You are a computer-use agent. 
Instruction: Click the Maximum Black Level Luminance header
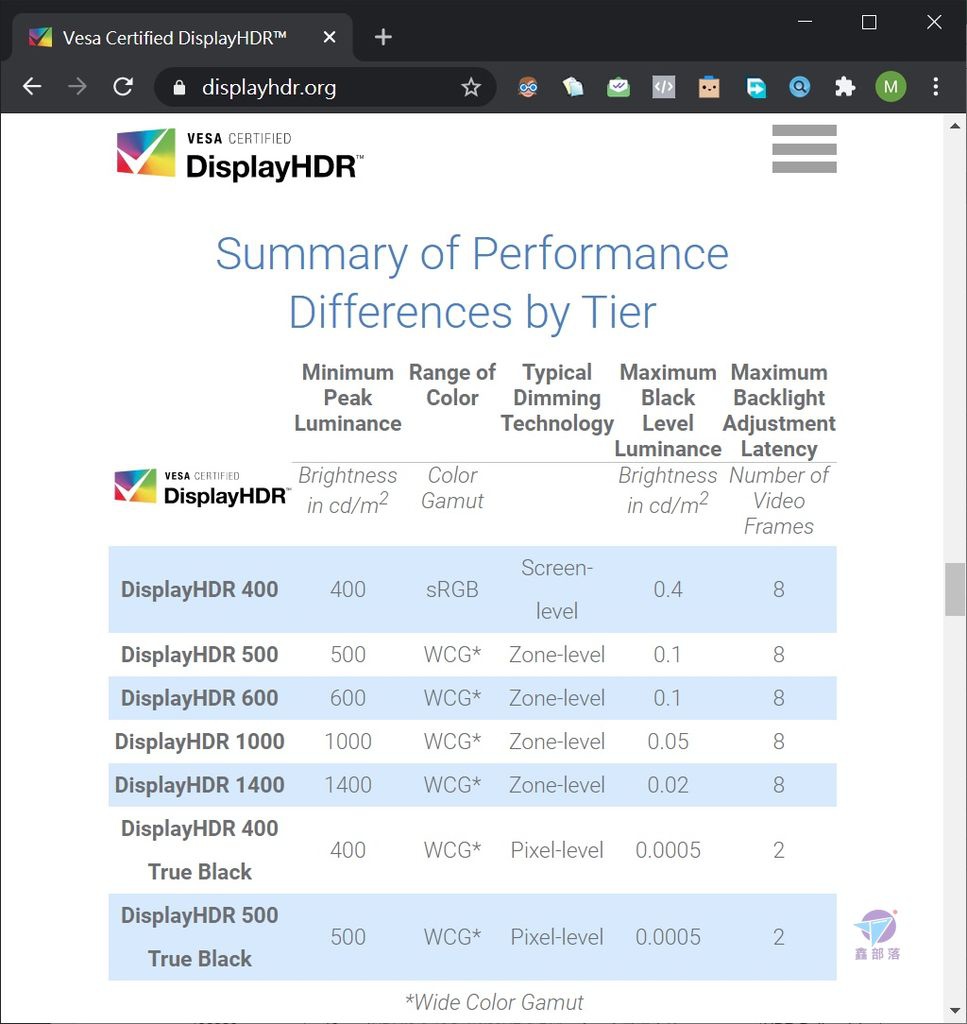coord(668,410)
